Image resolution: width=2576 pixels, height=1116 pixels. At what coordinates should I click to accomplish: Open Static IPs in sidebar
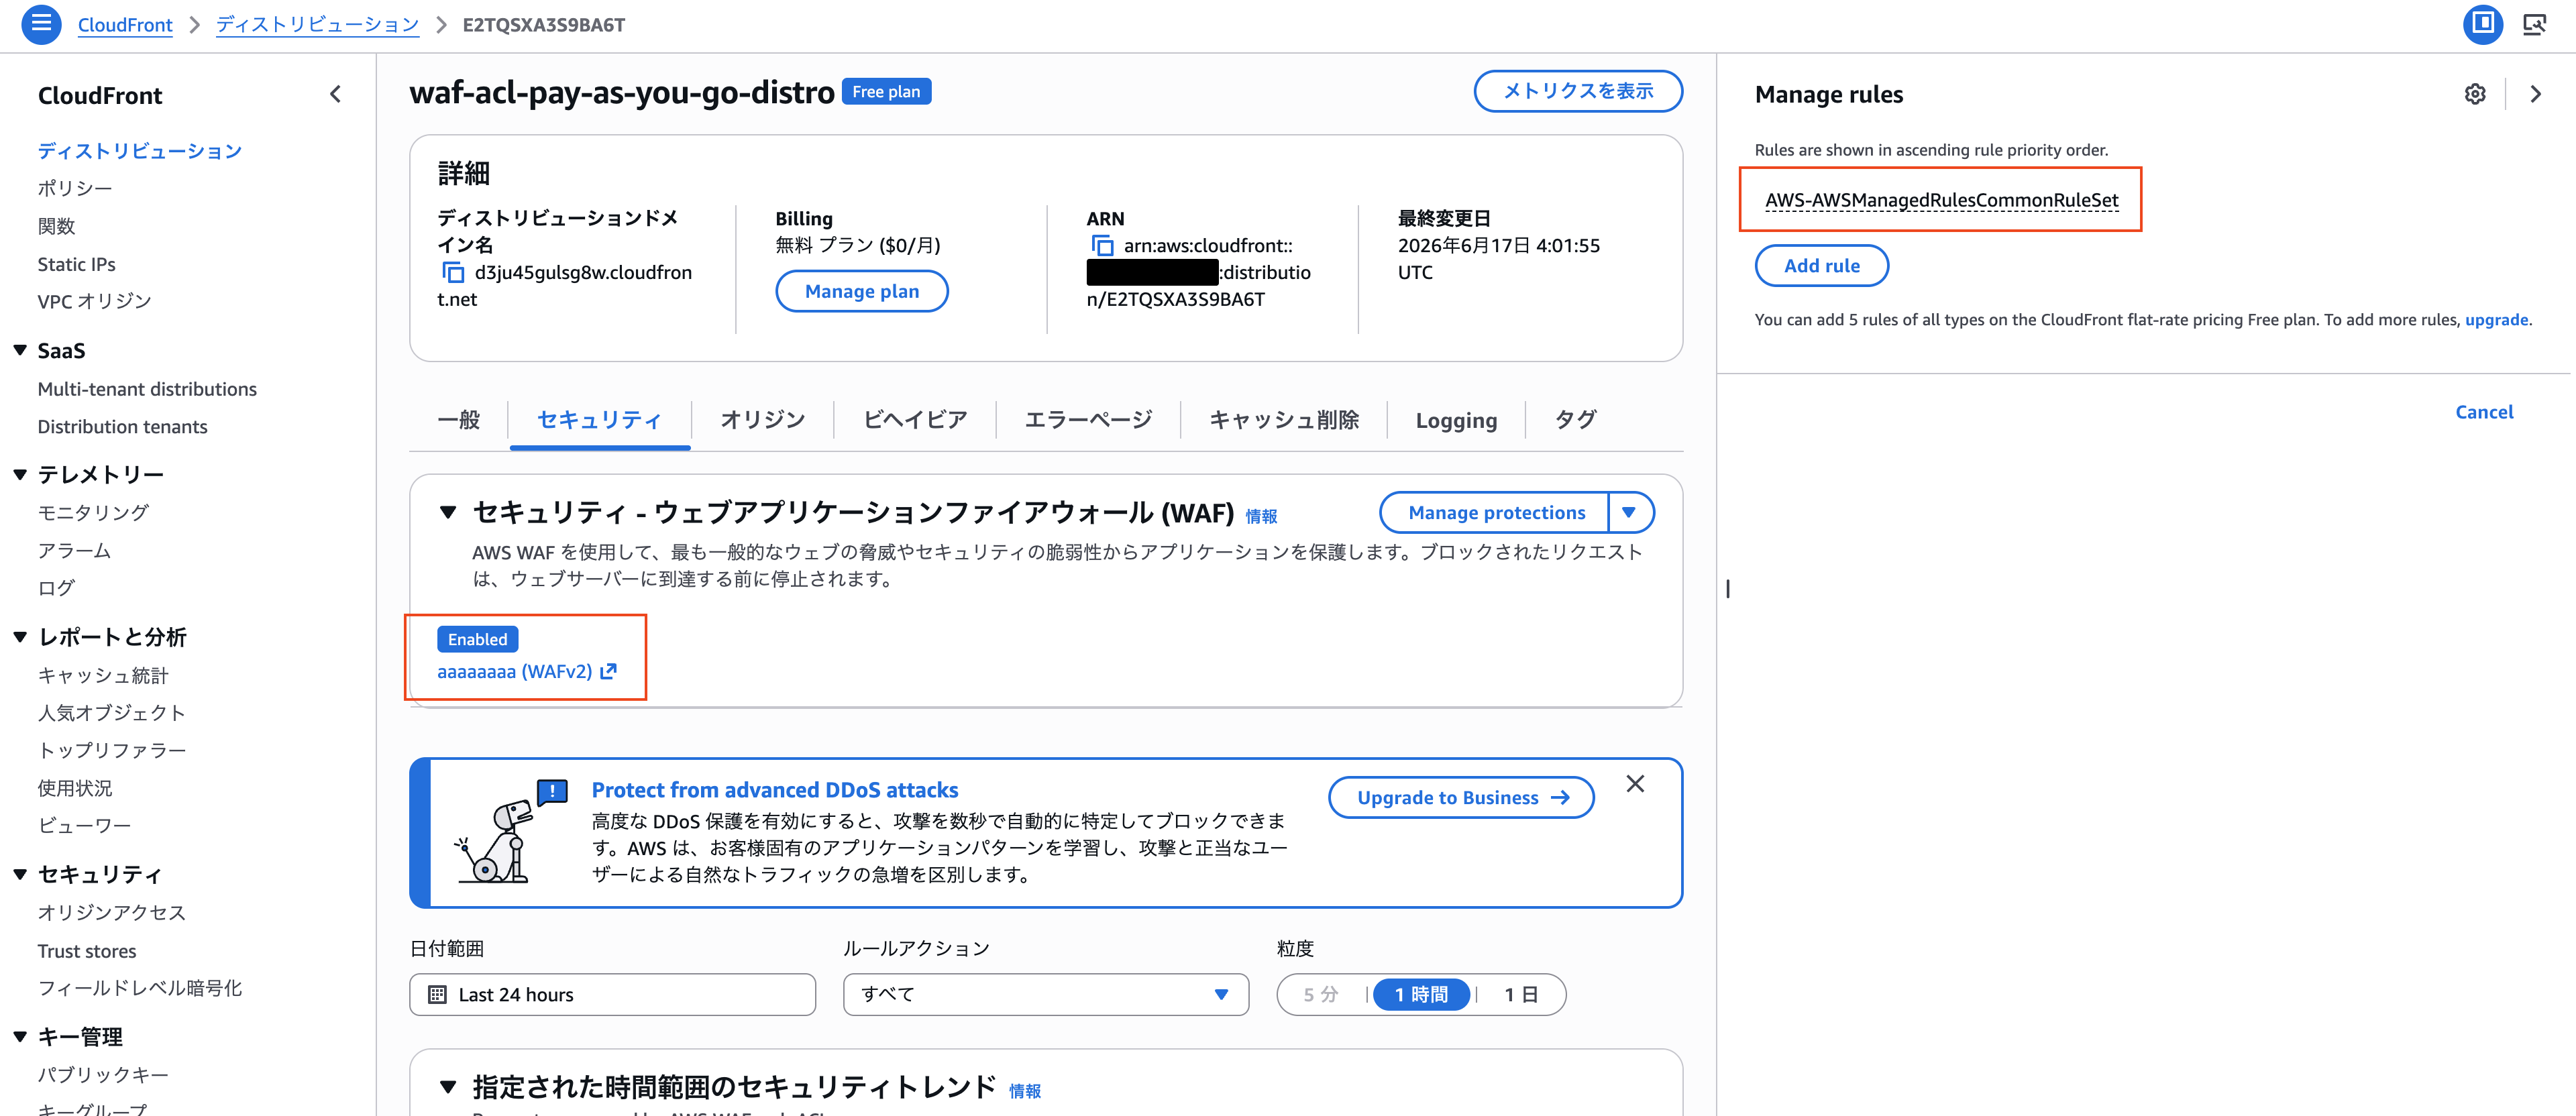click(x=76, y=264)
